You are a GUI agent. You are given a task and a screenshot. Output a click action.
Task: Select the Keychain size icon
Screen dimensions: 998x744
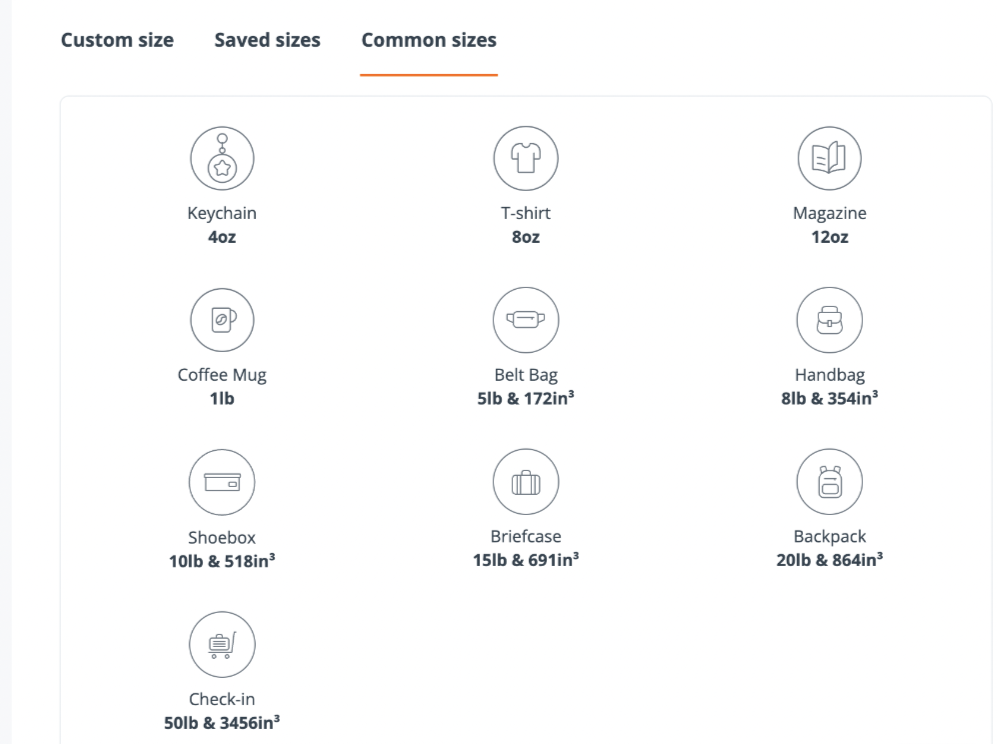click(x=222, y=160)
